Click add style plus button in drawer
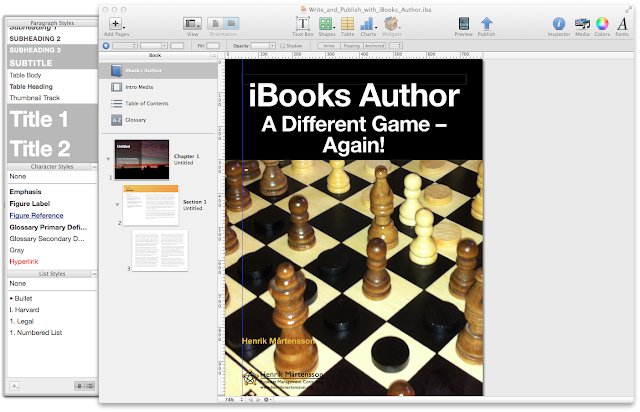The image size is (640, 412). click(x=15, y=386)
